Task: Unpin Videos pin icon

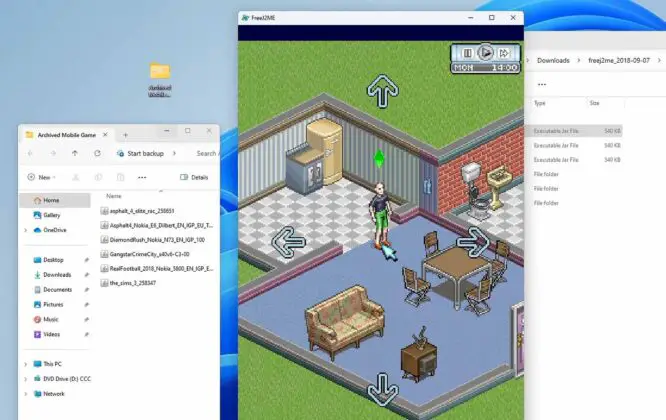Action: [x=86, y=335]
